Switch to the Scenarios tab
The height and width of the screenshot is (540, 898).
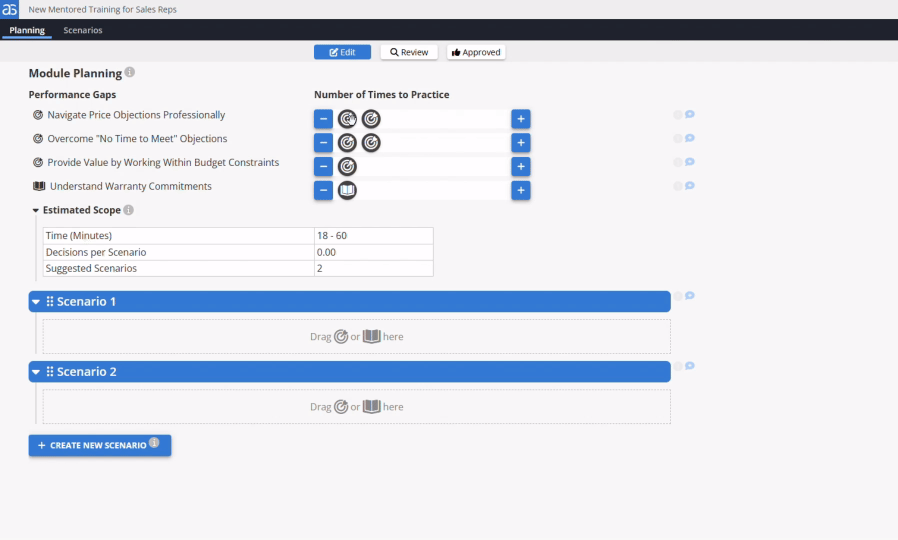point(82,30)
